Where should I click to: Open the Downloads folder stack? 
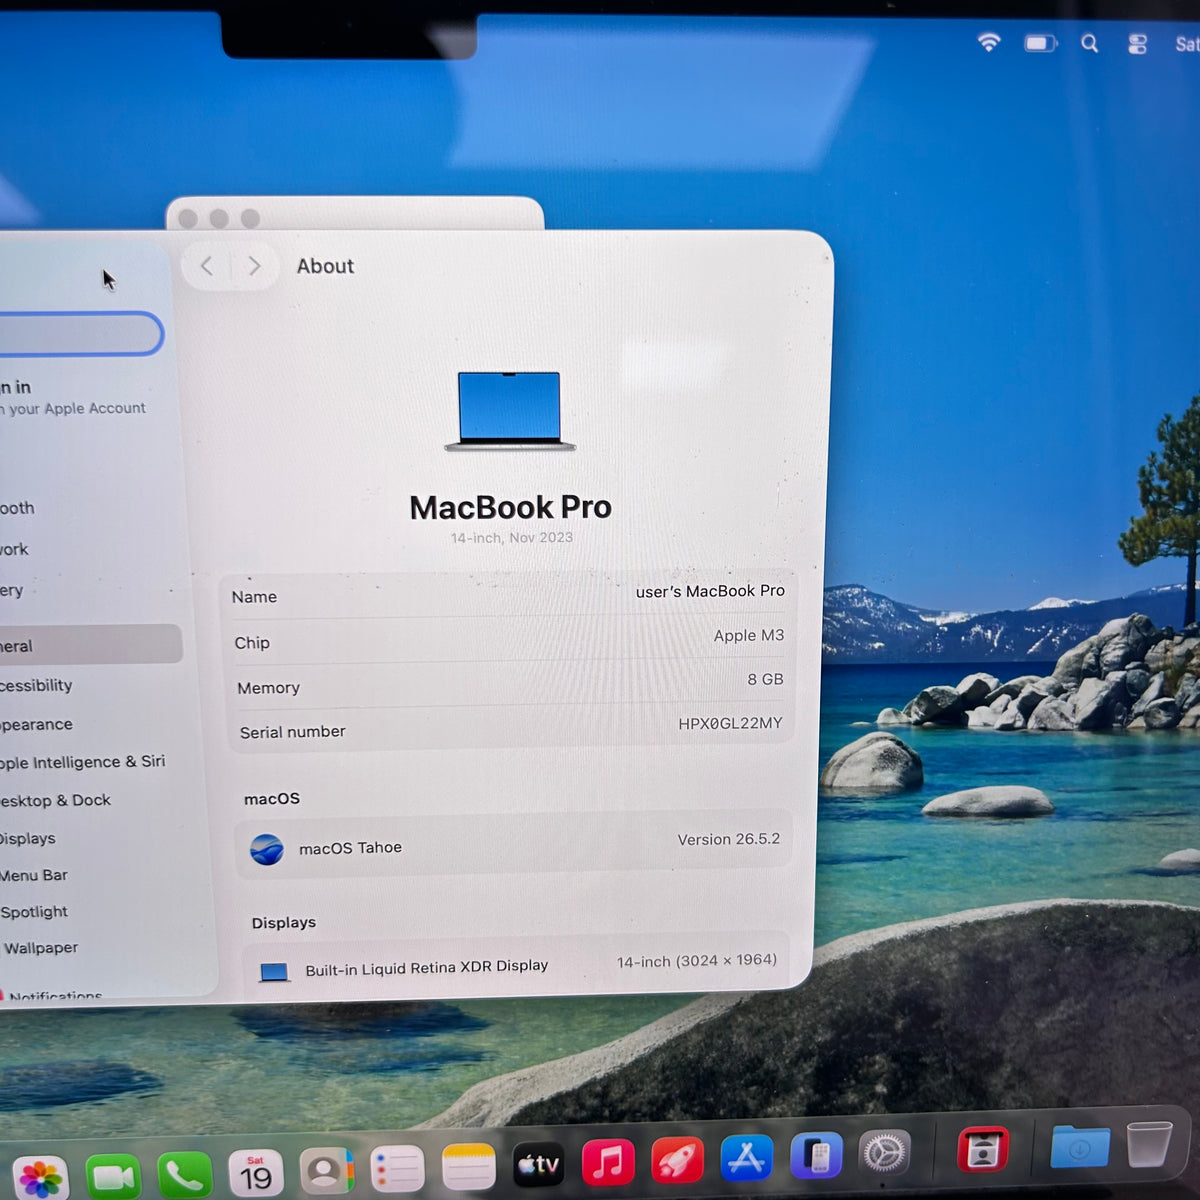click(x=1080, y=1147)
